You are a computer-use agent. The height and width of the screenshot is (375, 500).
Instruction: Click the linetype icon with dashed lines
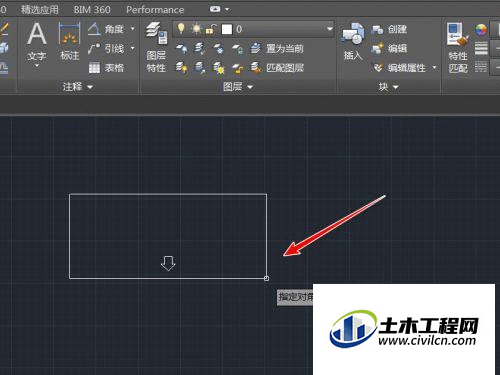coord(481,68)
